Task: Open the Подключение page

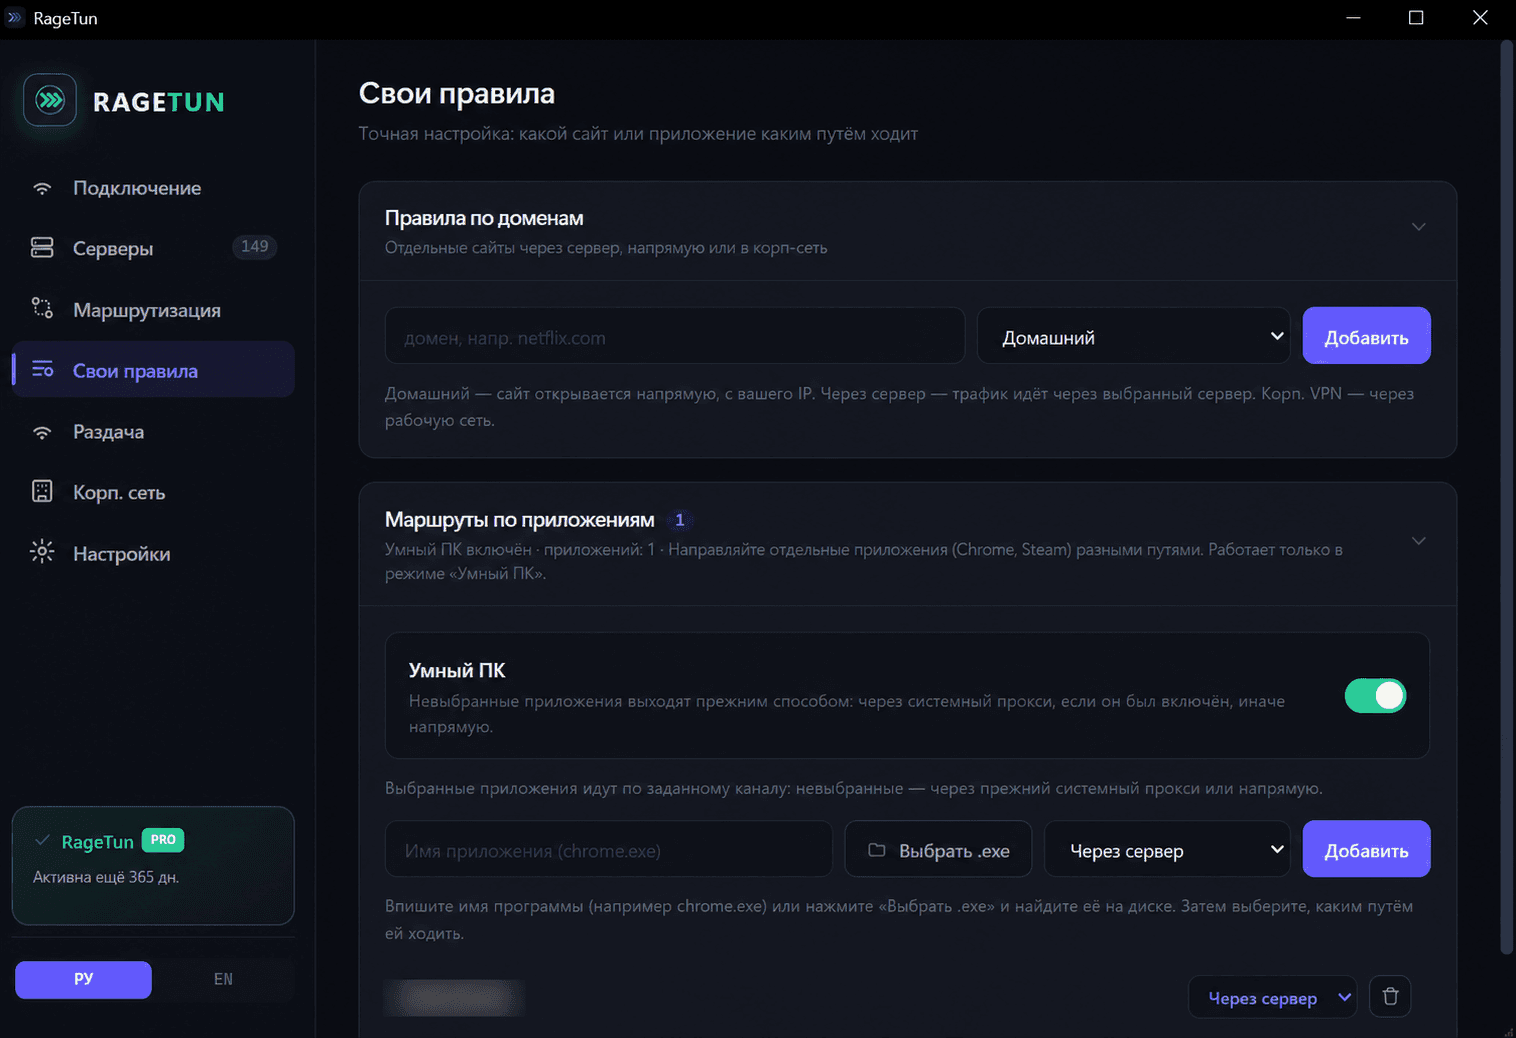Action: [153, 188]
